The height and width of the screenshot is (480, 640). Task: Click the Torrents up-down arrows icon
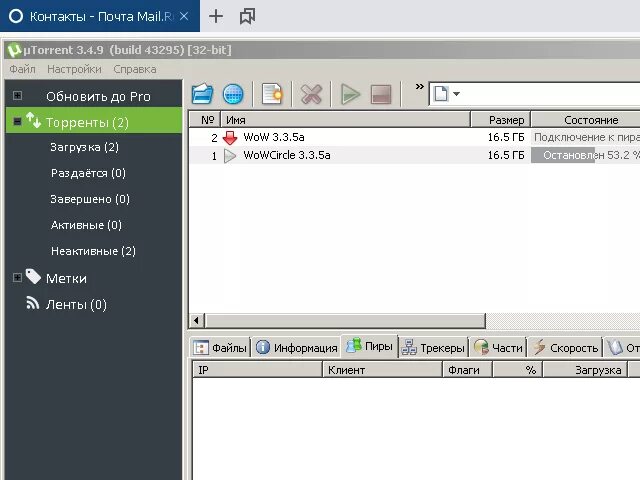(33, 120)
